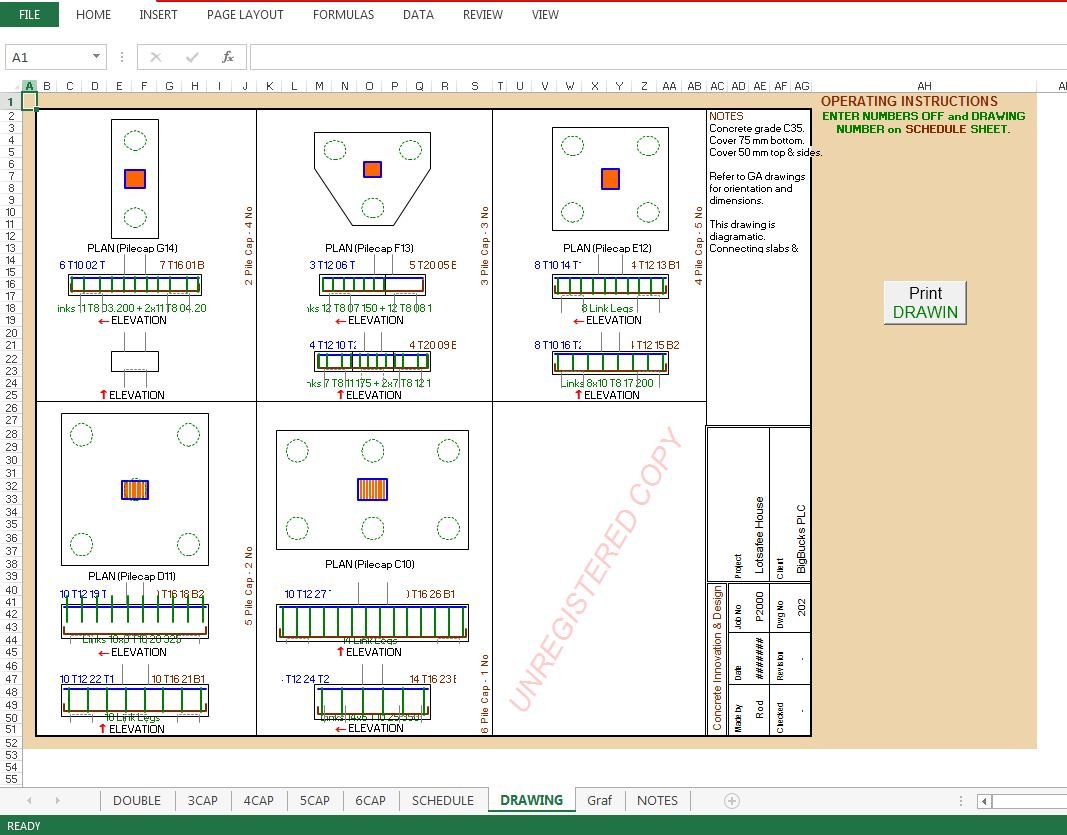Select the Graf sheet tab
The height and width of the screenshot is (835, 1067).
coord(600,800)
